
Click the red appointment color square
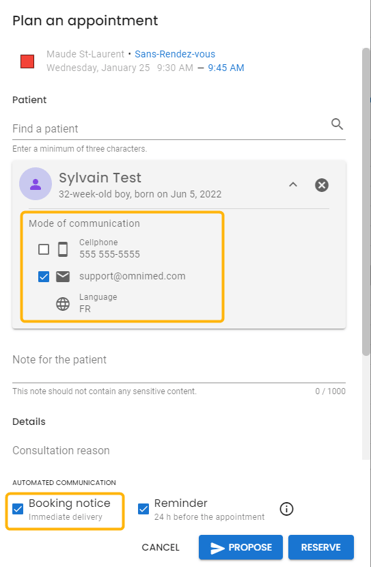coord(27,61)
